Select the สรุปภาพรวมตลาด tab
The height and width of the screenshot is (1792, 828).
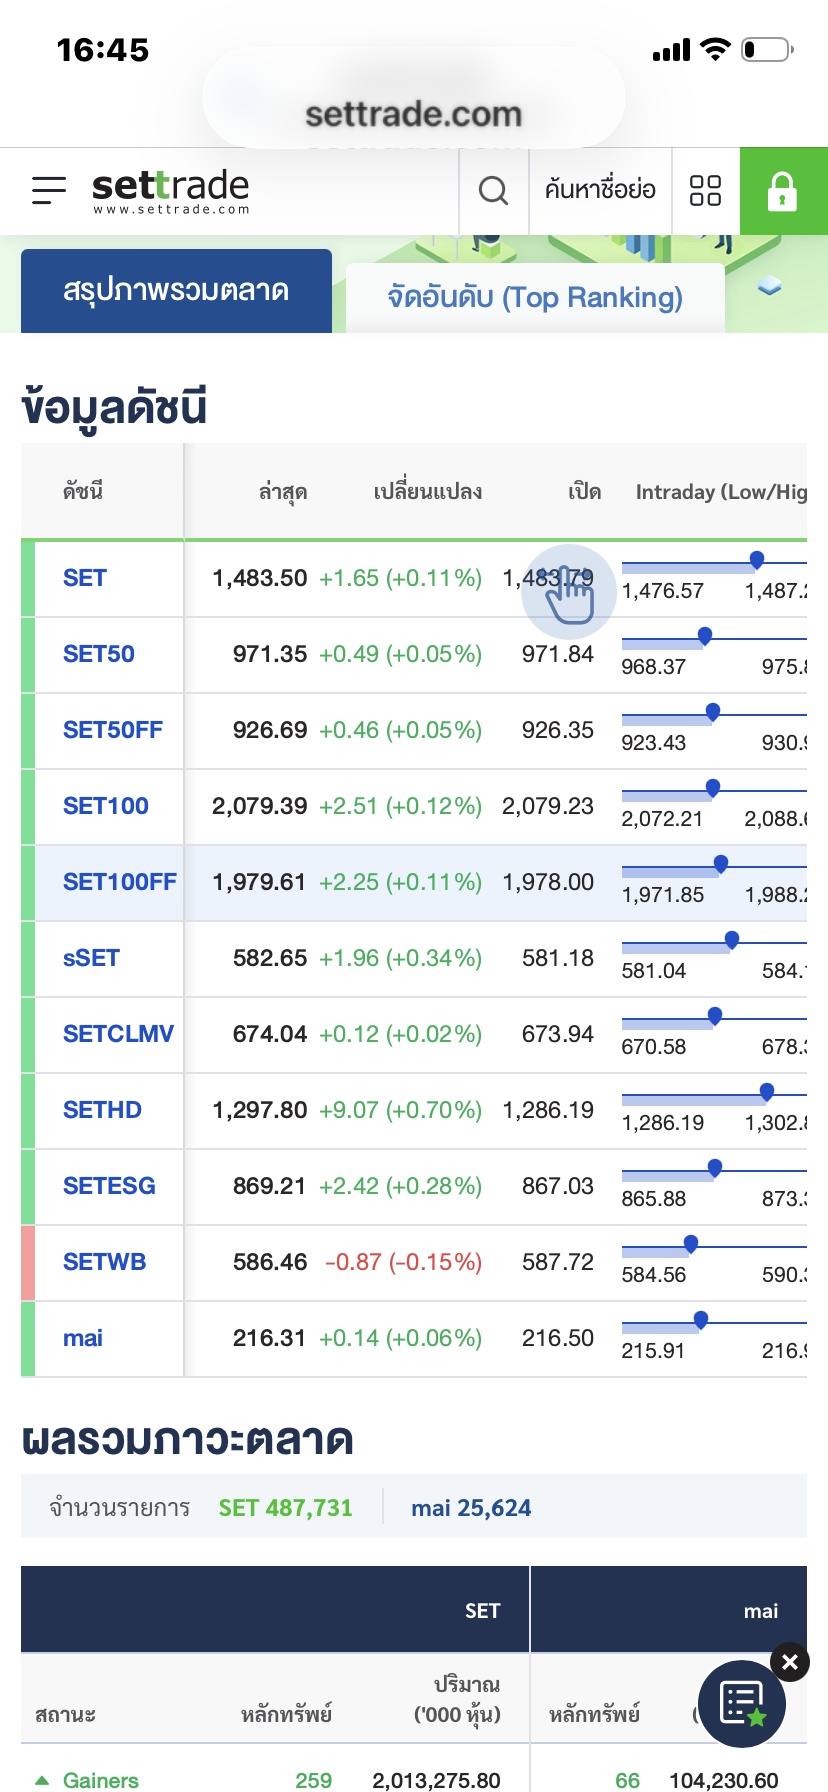(176, 291)
